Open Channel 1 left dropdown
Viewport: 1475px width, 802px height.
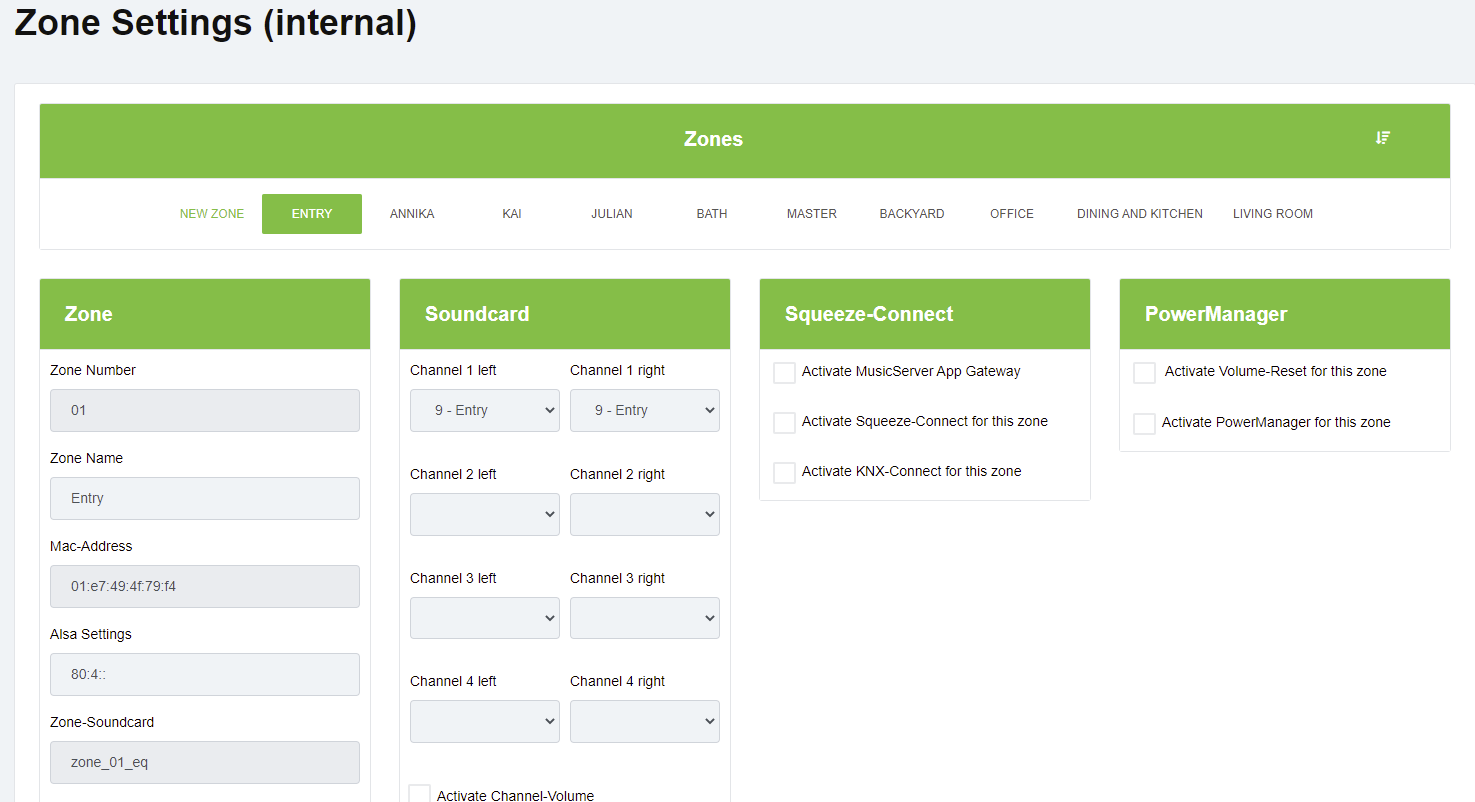tap(485, 411)
